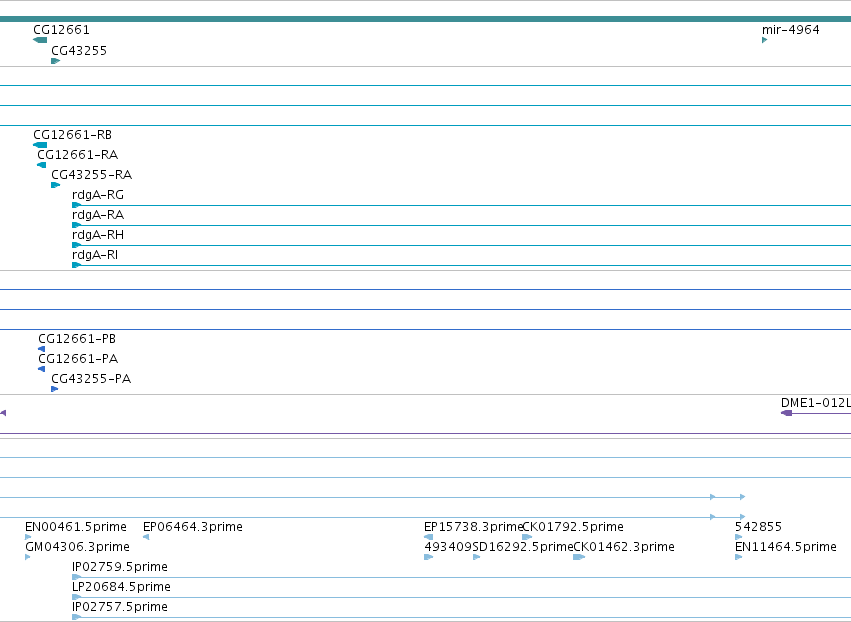Click the rdgA-RI transcript start glyph

coord(77,265)
